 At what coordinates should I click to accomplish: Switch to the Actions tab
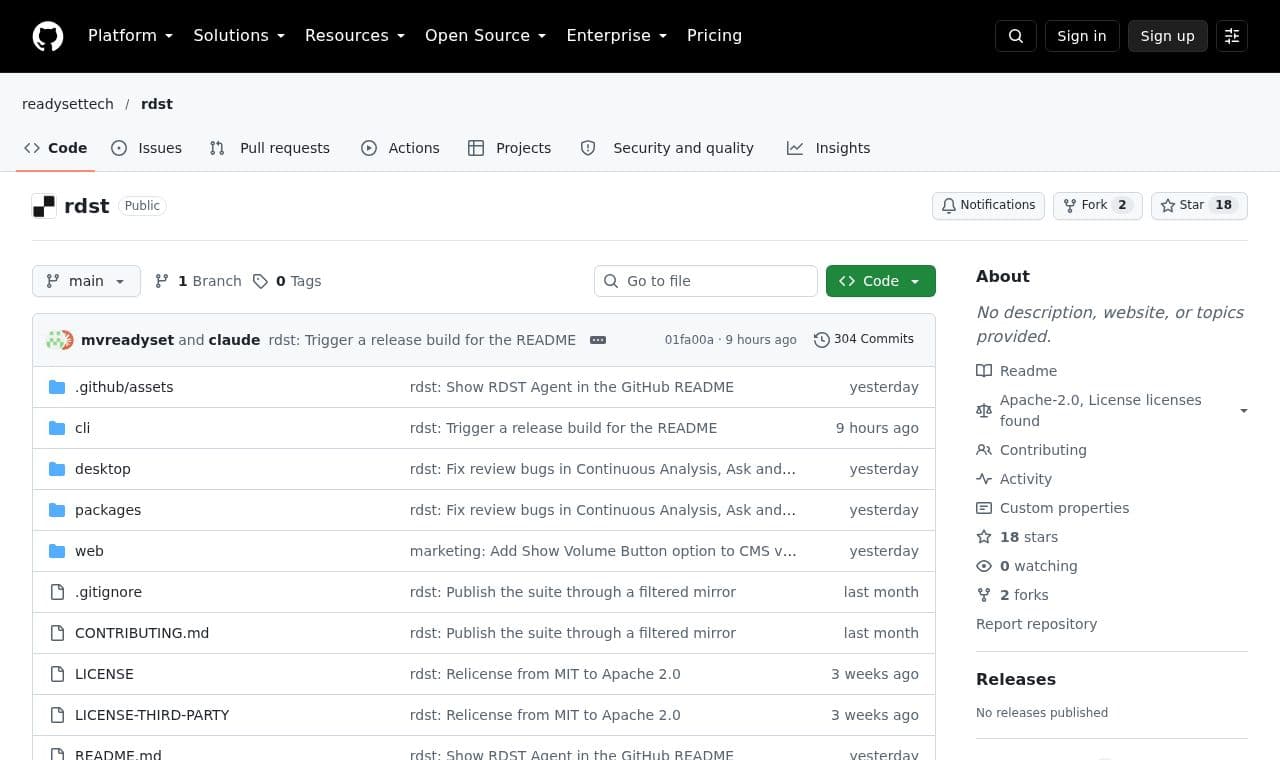tap(400, 148)
